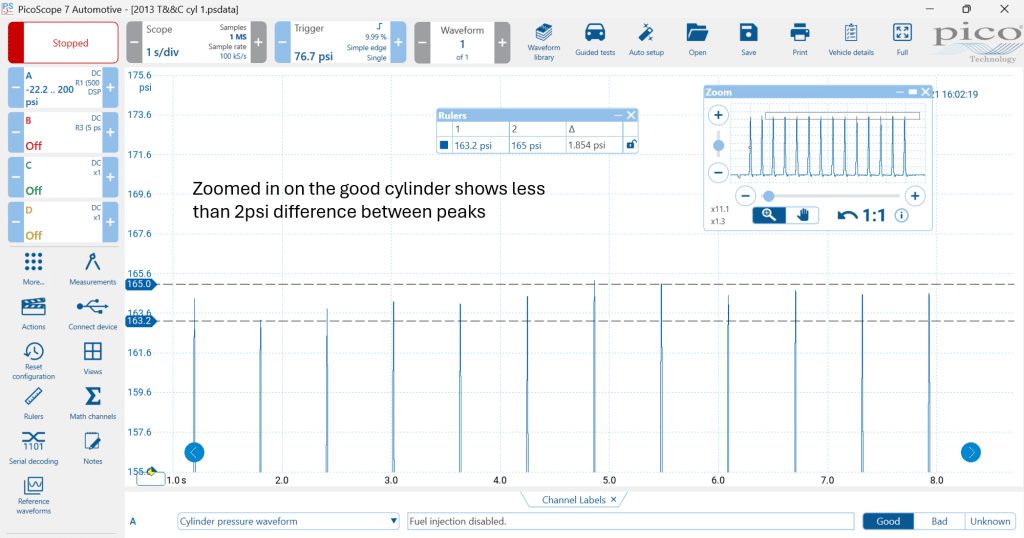Open the Scope timebase settings
The width and height of the screenshot is (1024, 538).
pos(196,42)
